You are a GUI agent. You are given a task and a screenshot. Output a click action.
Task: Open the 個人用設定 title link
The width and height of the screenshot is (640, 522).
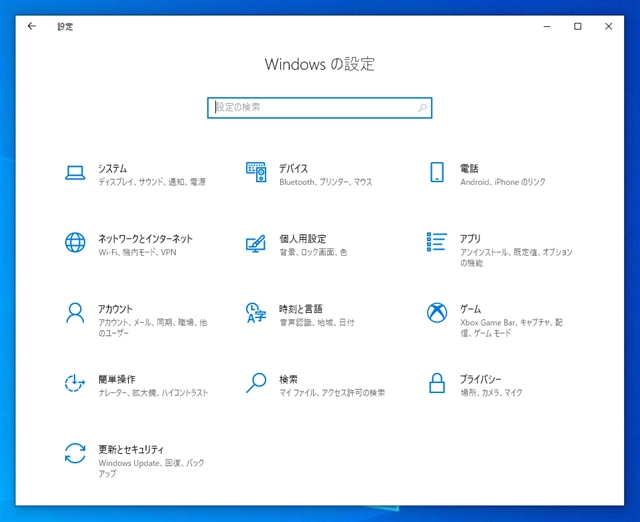(x=302, y=239)
